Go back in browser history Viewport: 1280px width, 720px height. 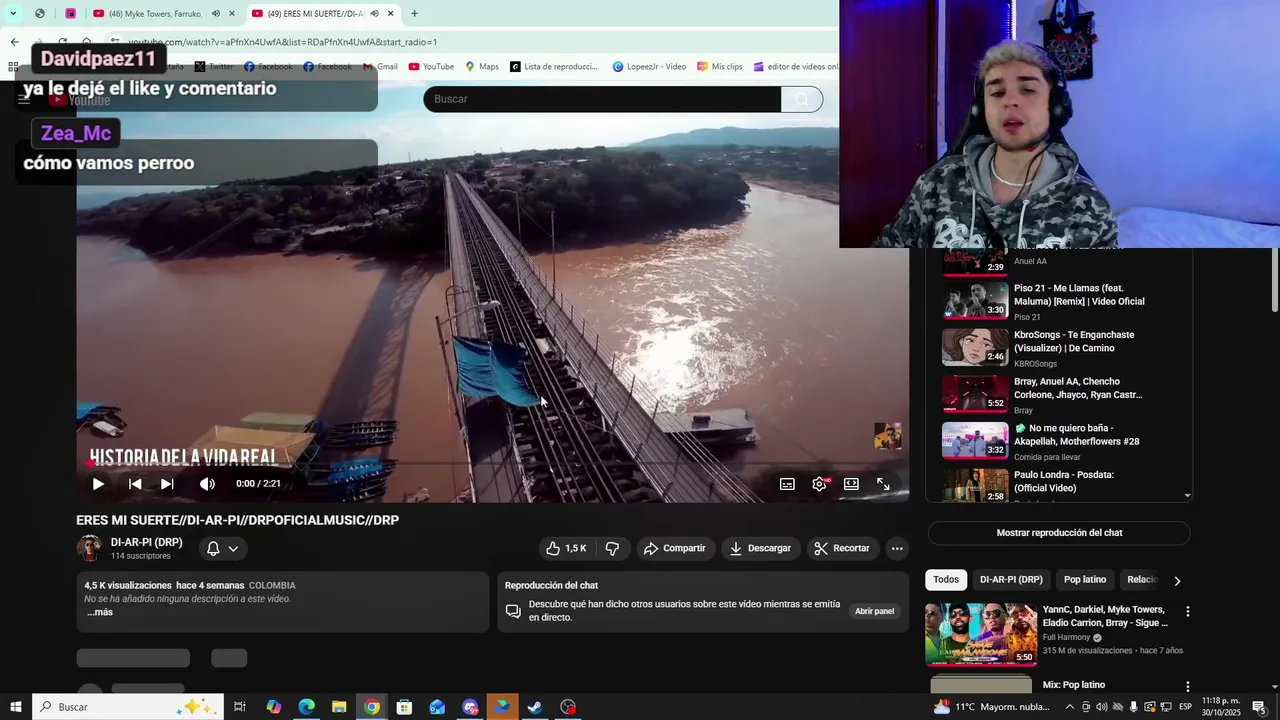coord(14,42)
